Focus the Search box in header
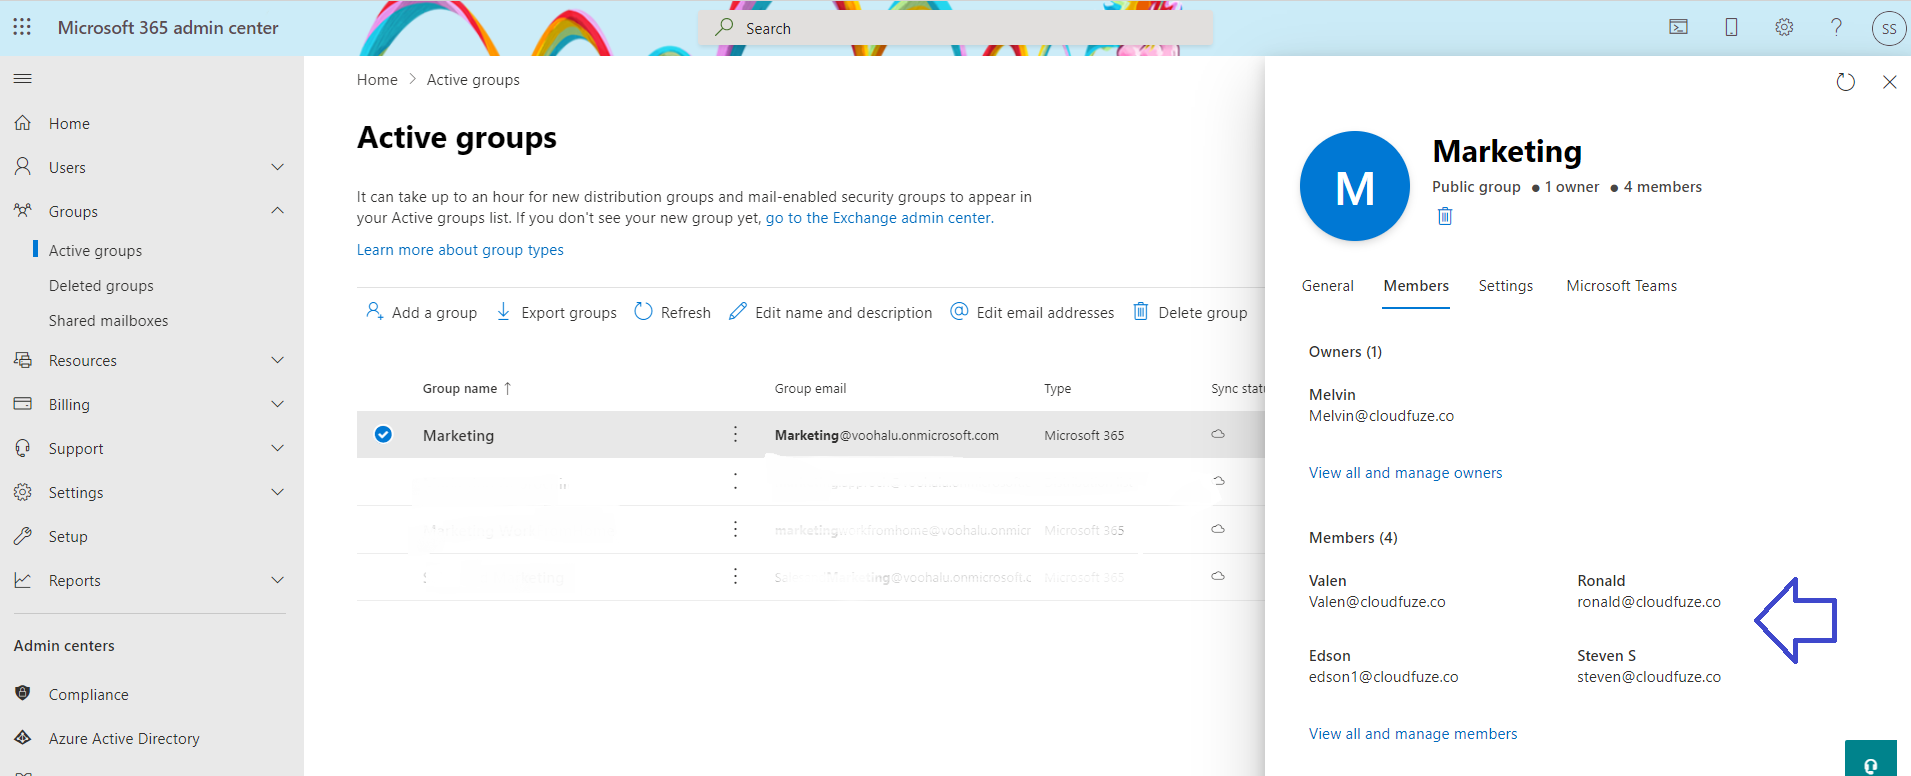1911x776 pixels. click(955, 28)
